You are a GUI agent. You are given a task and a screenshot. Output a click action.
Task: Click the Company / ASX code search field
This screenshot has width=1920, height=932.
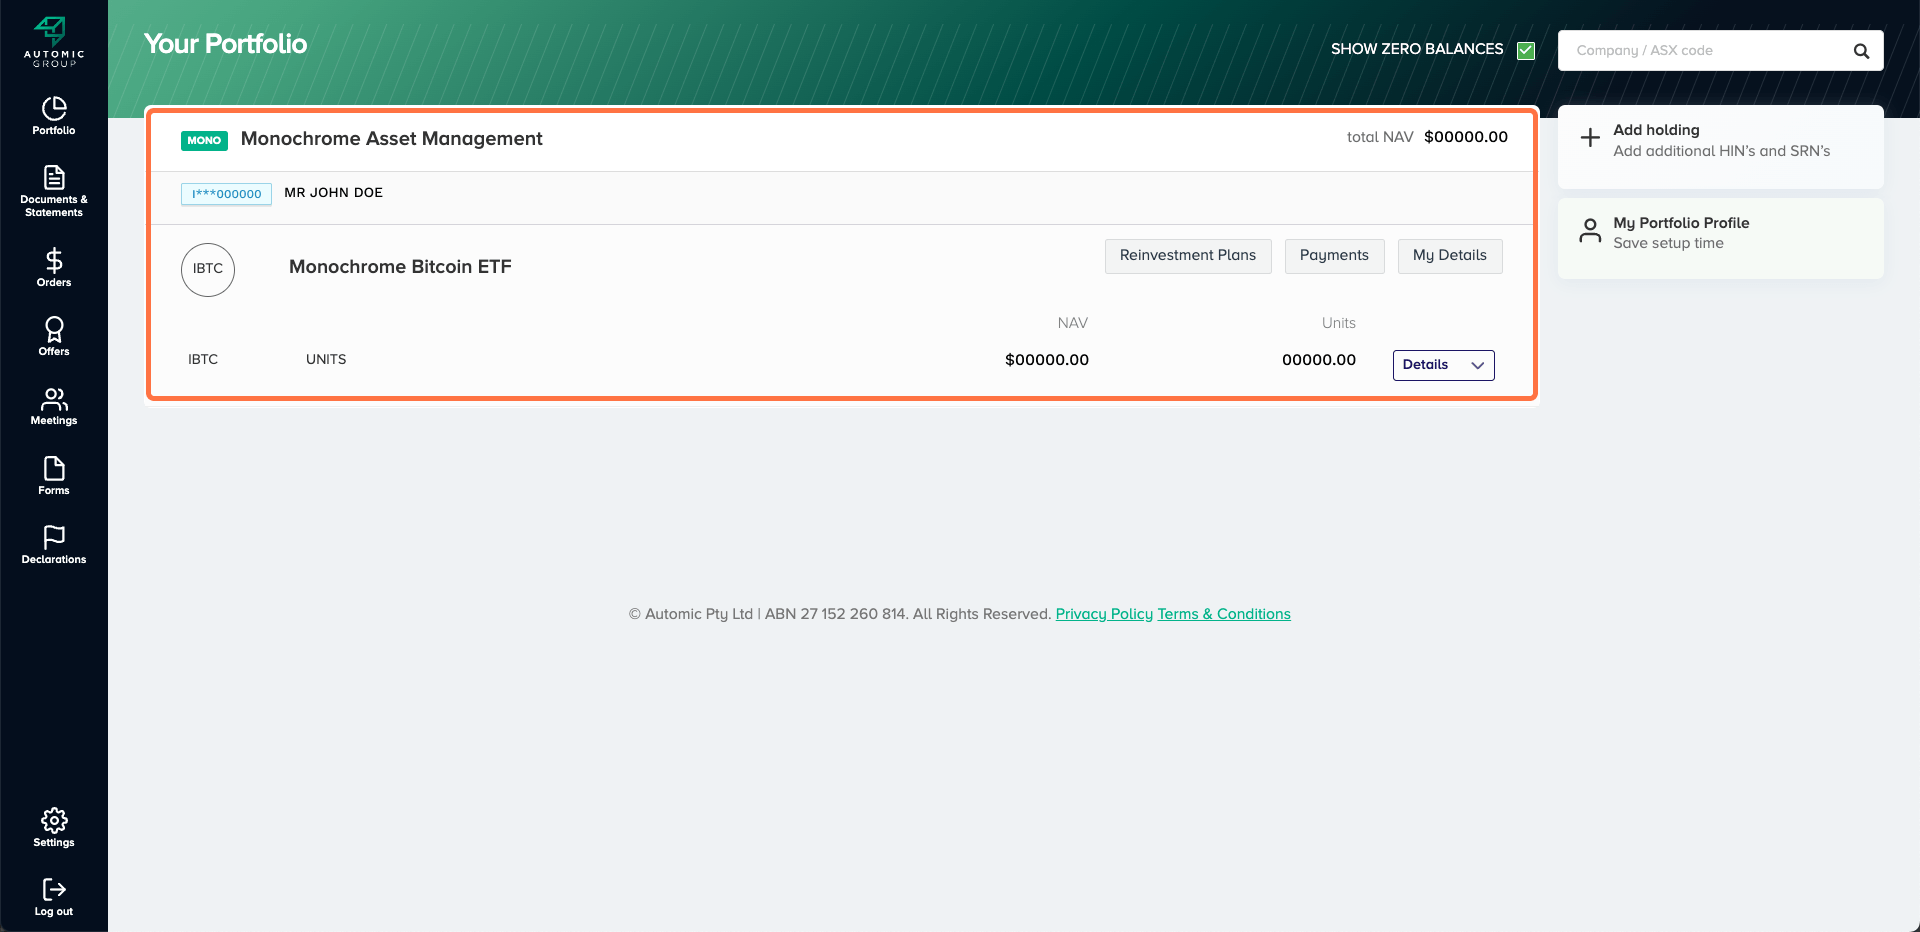(x=1700, y=51)
